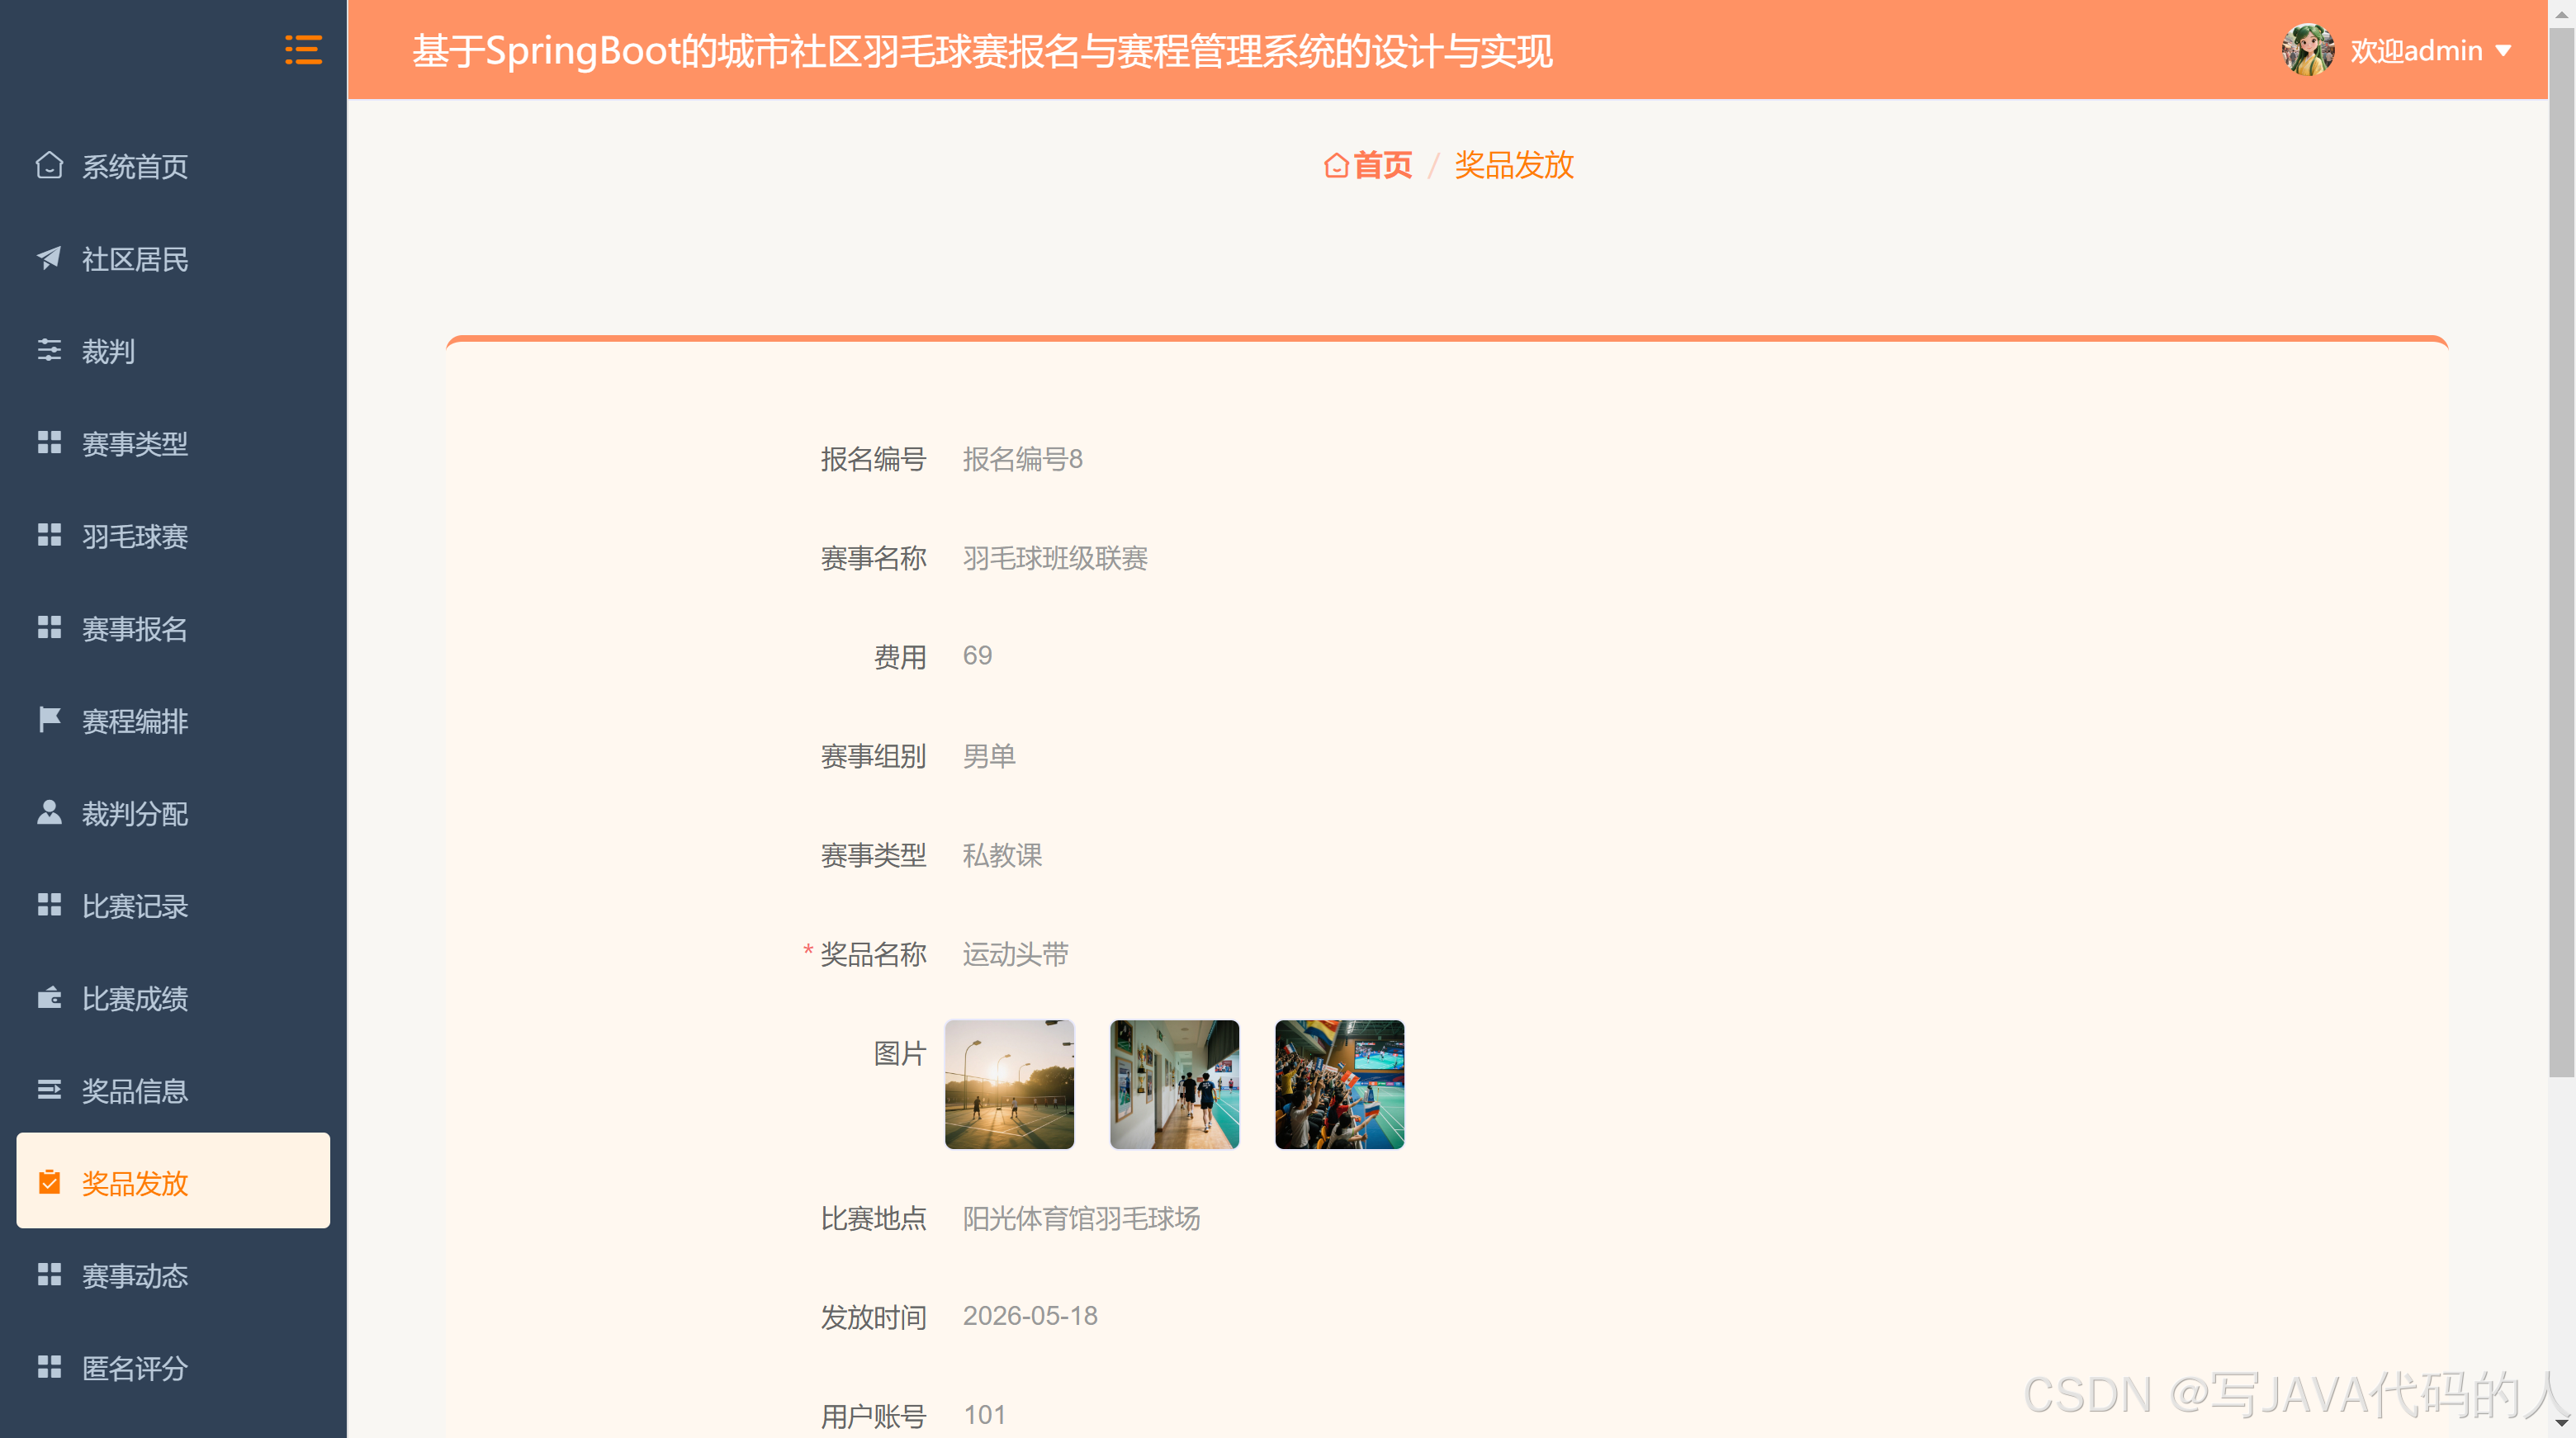Open 羽毛球赛 menu item
Screen dimensions: 2576x1438
[x=173, y=536]
